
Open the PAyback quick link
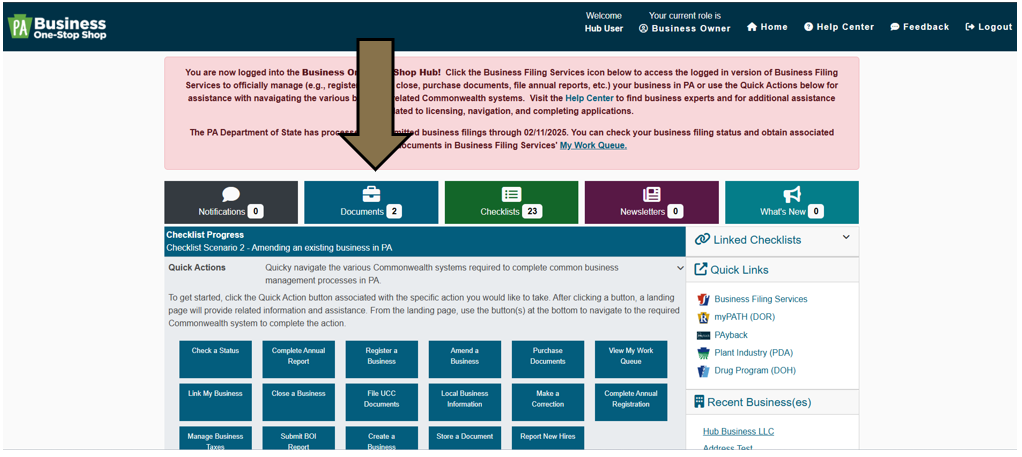click(x=731, y=335)
